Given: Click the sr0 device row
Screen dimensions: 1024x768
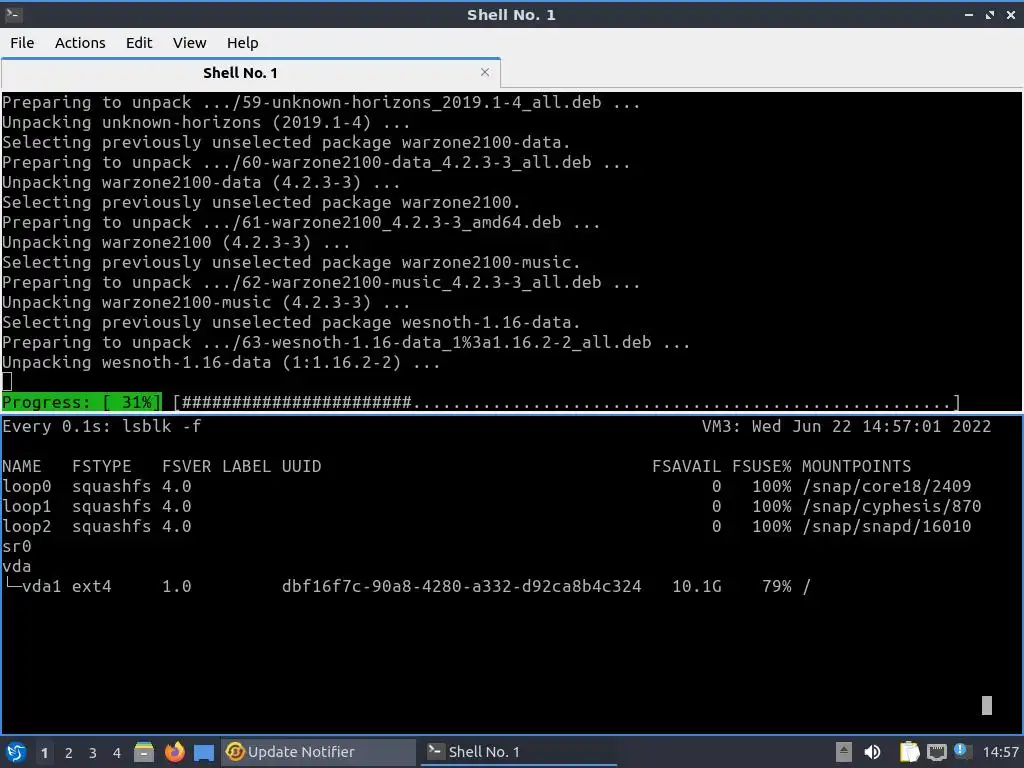Looking at the screenshot, I should (x=16, y=547).
